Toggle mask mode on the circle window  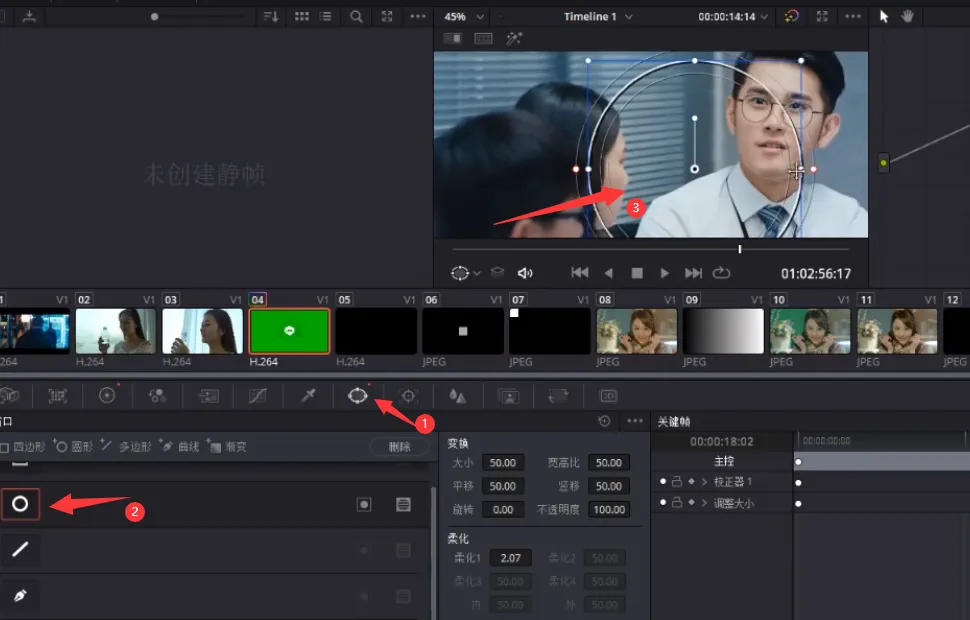coord(403,504)
